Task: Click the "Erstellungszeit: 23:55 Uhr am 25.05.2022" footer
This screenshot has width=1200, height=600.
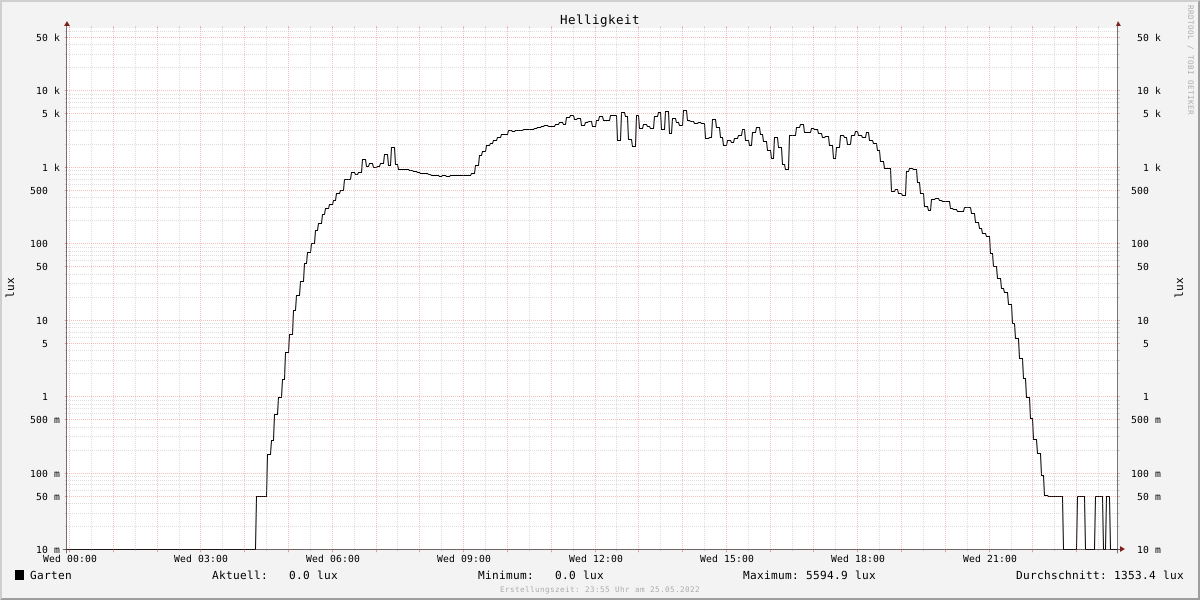Action: (x=600, y=590)
